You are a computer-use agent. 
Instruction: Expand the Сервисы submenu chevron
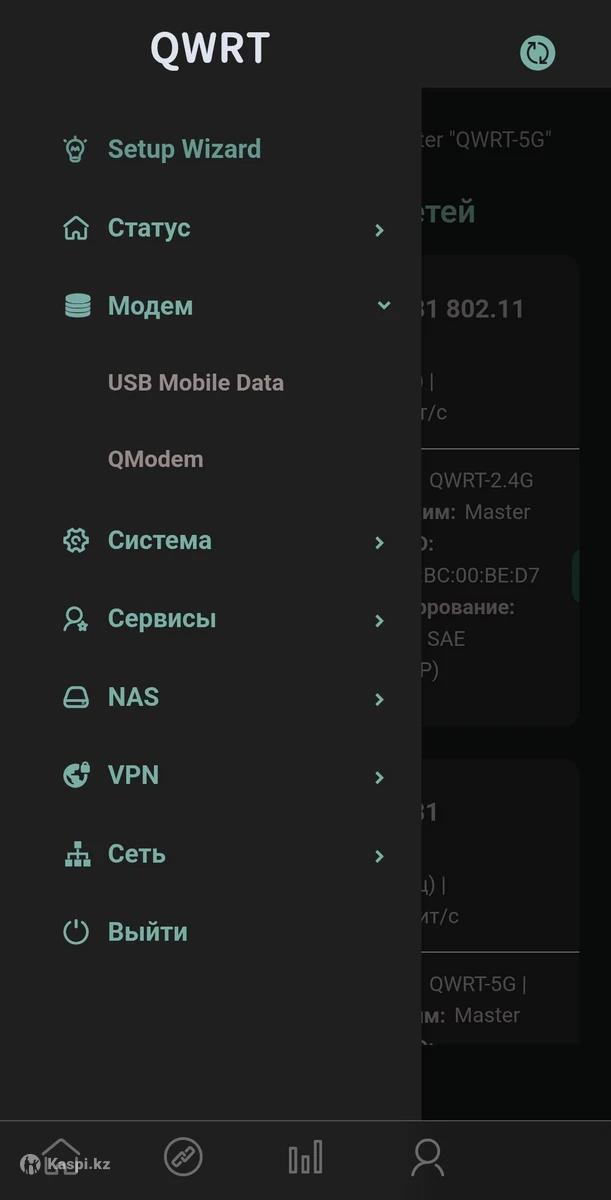click(x=379, y=620)
